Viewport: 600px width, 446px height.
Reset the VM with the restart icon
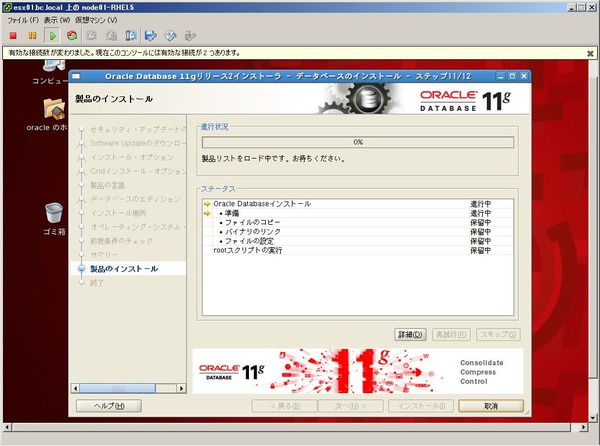click(72, 36)
